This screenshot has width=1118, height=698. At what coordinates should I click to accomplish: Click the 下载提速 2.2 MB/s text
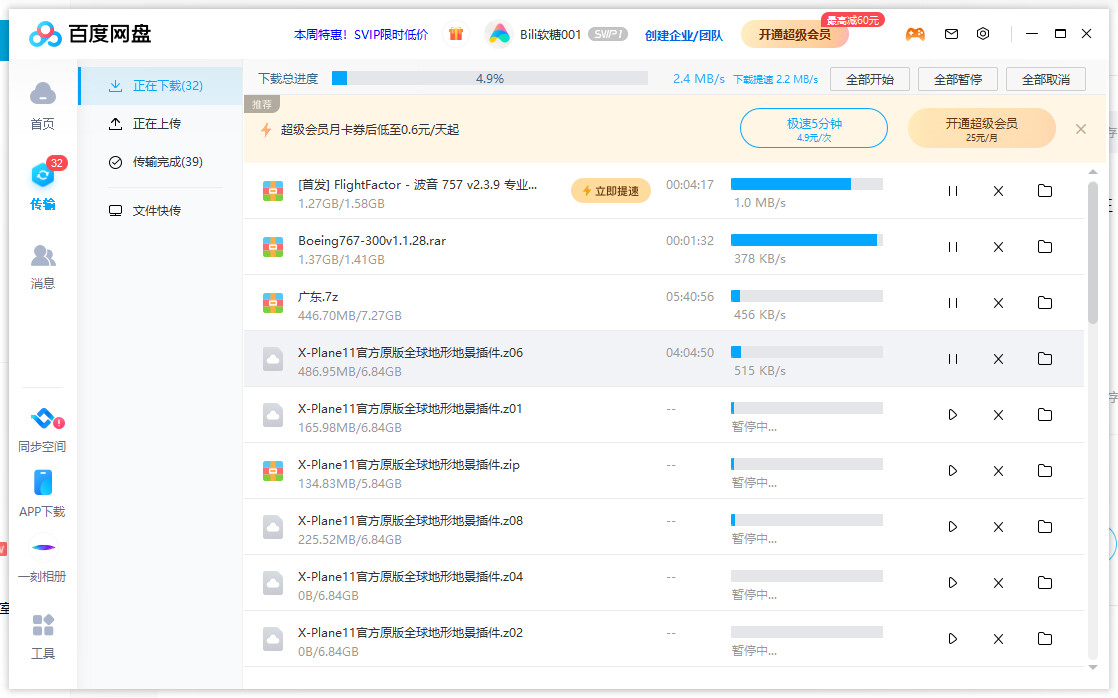point(776,79)
